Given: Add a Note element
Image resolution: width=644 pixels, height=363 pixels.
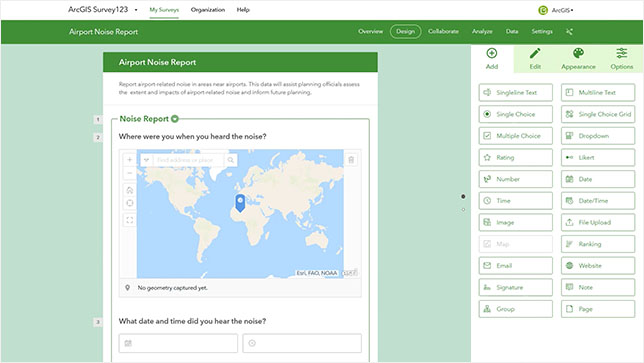Looking at the screenshot, I should pyautogui.click(x=598, y=287).
